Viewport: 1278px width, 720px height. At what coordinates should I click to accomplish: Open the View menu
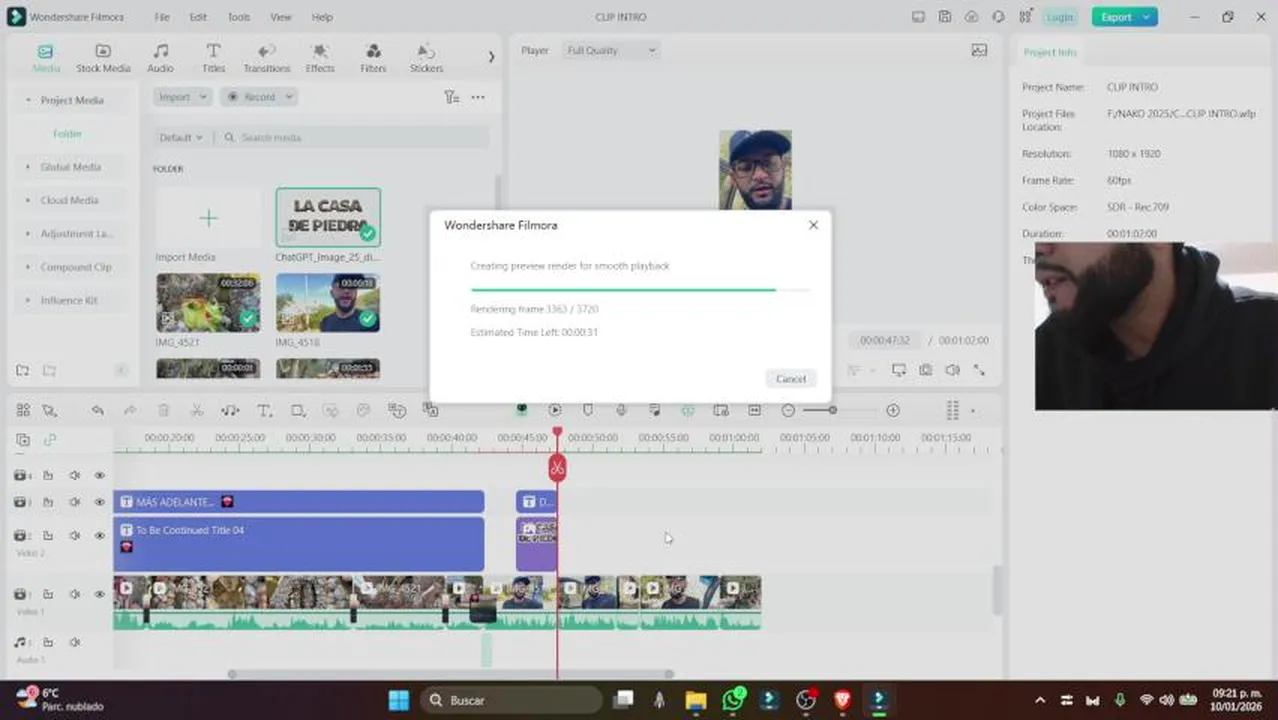tap(281, 17)
